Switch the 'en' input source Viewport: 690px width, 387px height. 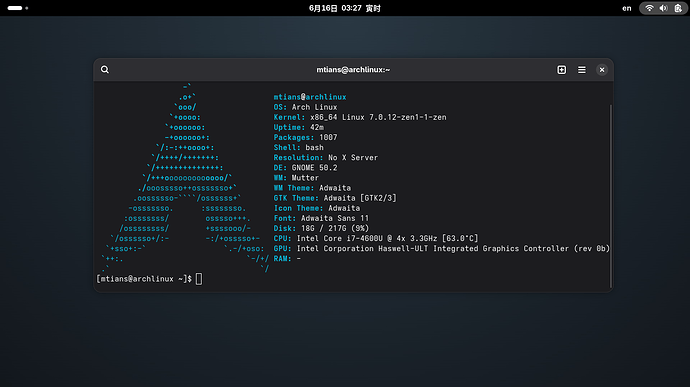627,8
